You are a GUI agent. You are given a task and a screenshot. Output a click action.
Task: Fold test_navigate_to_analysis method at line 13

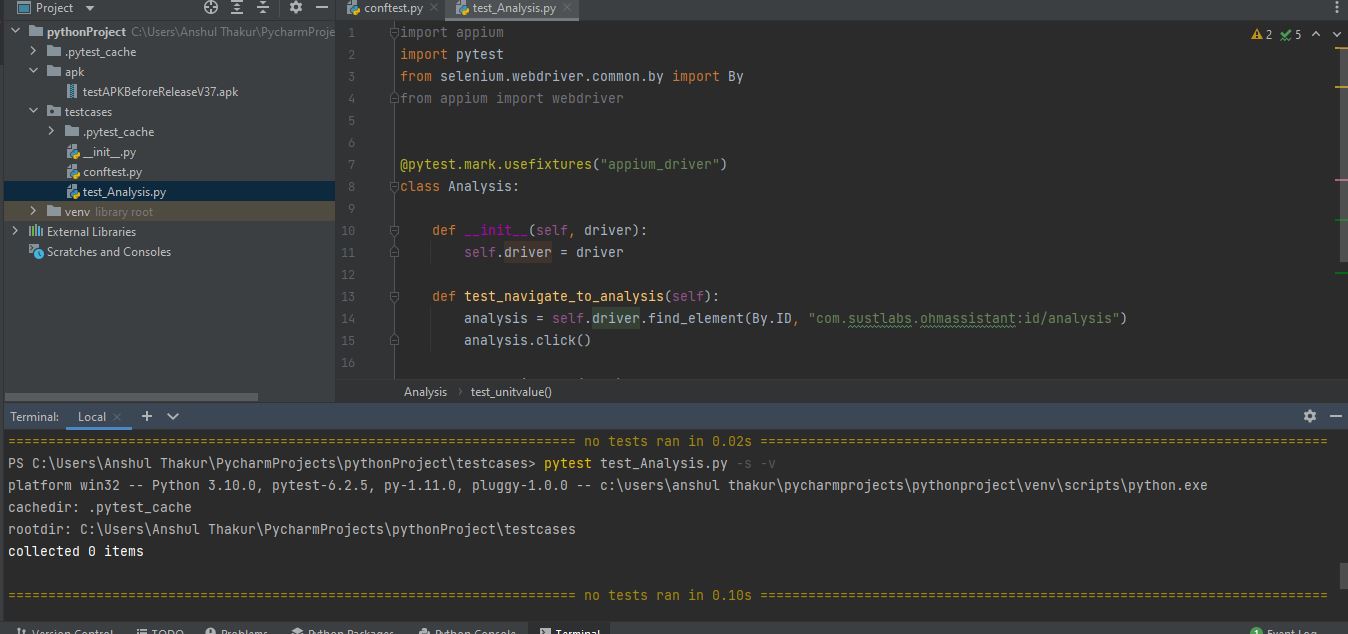[x=394, y=297]
